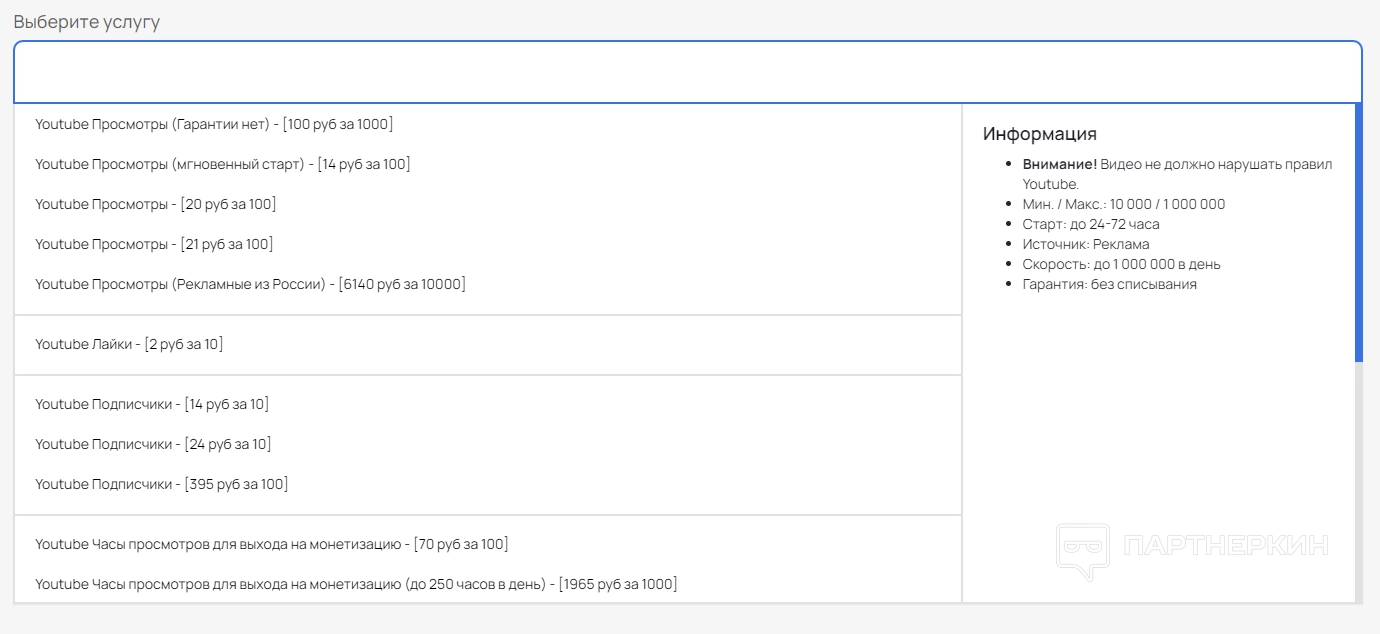Click the Выберите услугу label
Viewport: 1380px width, 634px height.
coord(86,22)
